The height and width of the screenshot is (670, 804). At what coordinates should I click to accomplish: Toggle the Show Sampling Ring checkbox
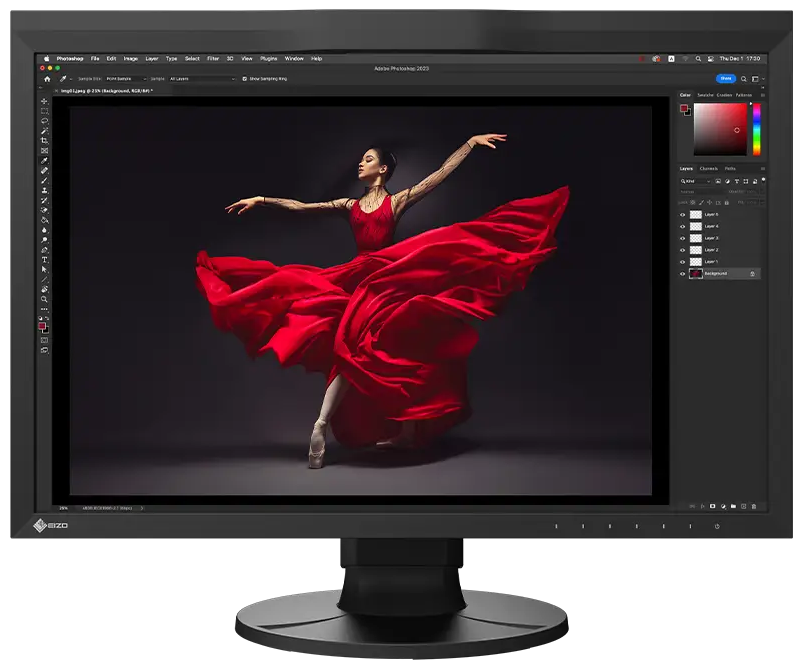coord(243,78)
